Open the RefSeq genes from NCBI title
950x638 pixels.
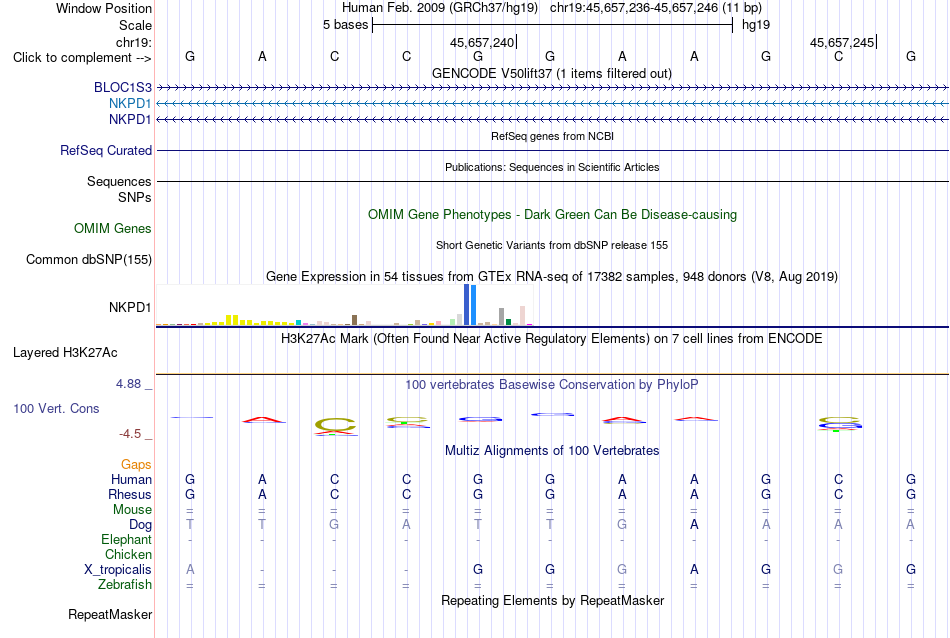(552, 136)
